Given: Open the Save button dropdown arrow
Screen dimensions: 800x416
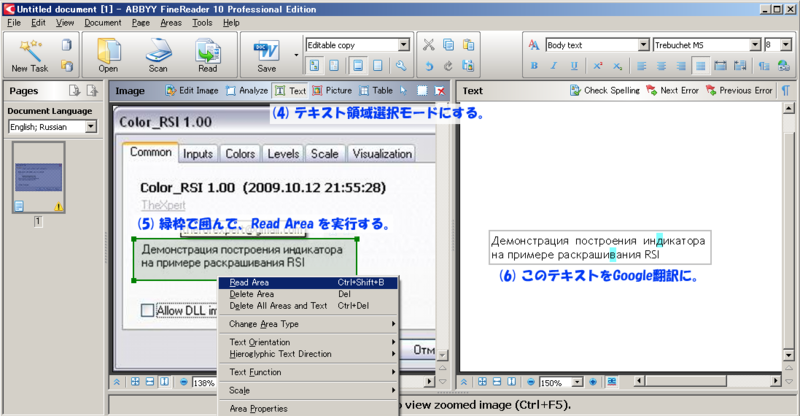Looking at the screenshot, I should [x=296, y=55].
